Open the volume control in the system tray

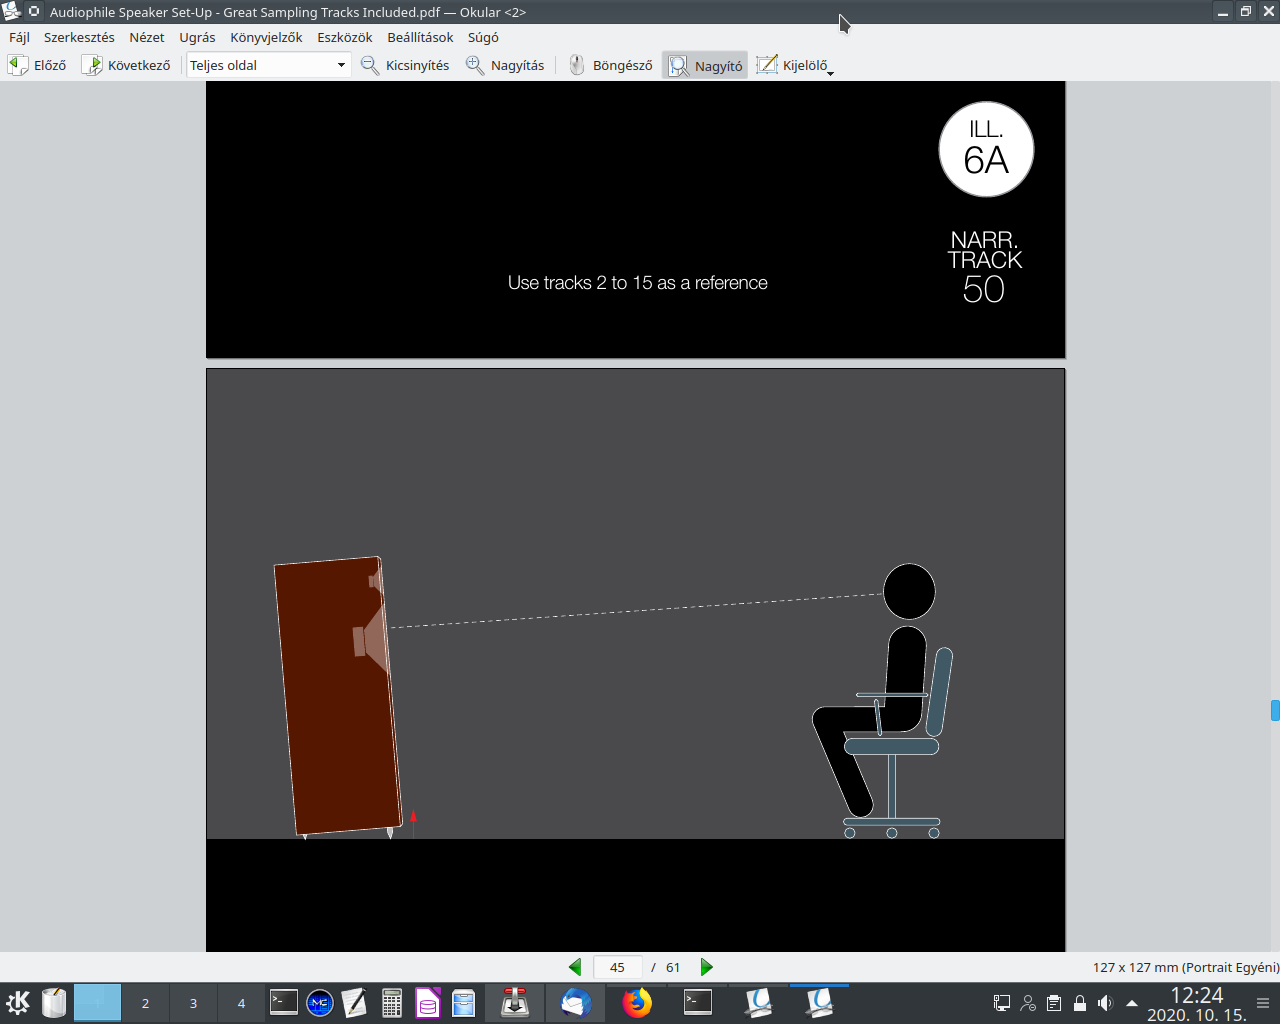coord(1105,1002)
